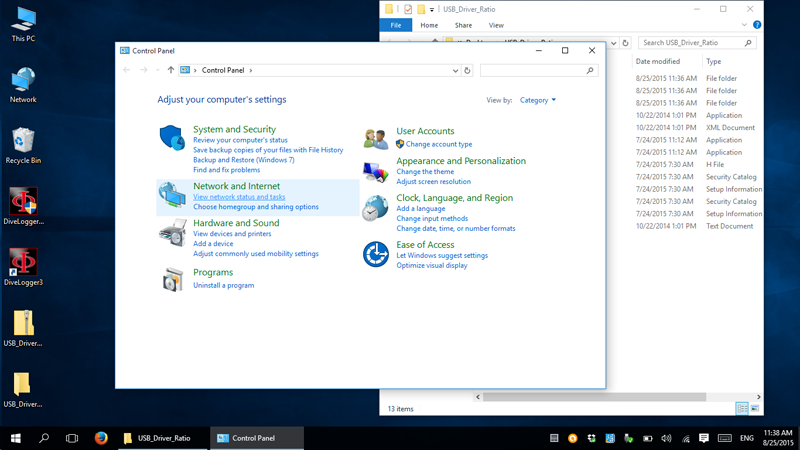Image resolution: width=800 pixels, height=450 pixels.
Task: Select the DiveLogger3 desktop shortcut
Action: pyautogui.click(x=23, y=267)
